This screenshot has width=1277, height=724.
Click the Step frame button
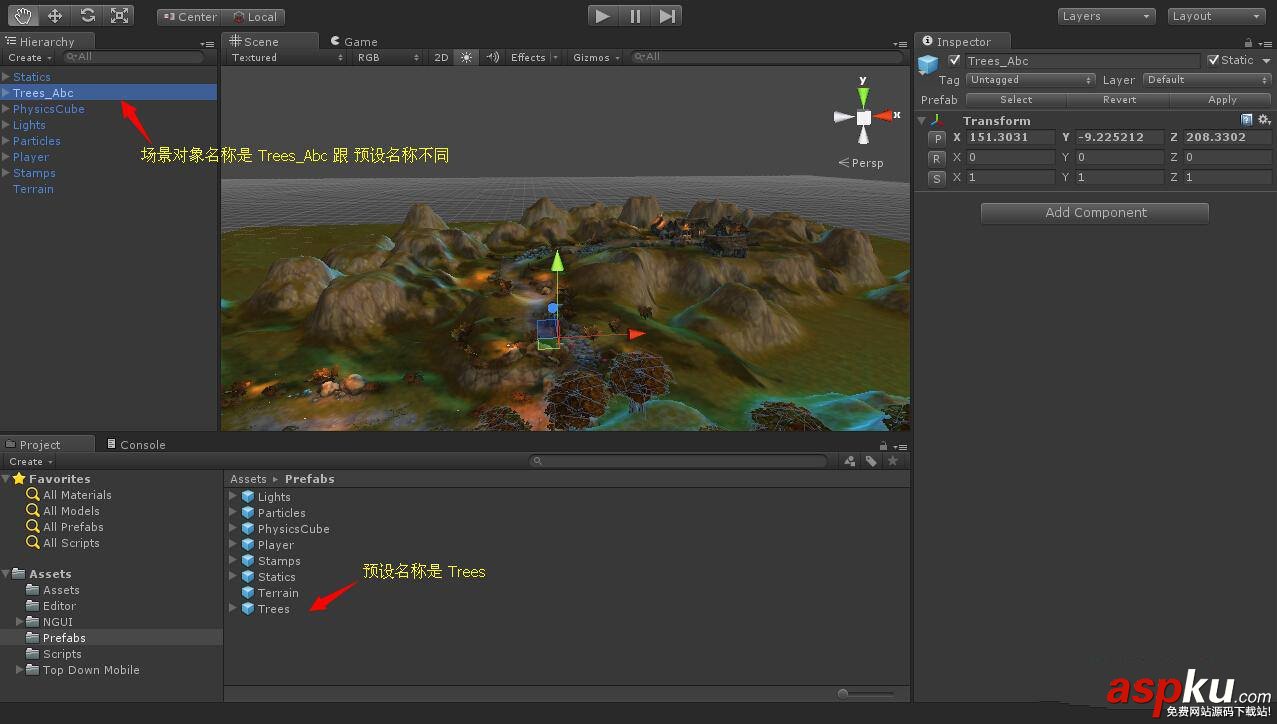667,15
